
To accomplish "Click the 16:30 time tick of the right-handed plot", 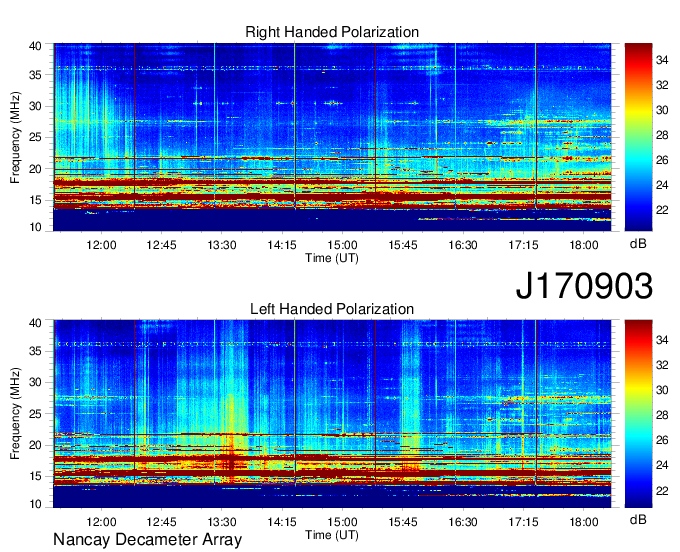I will coord(463,245).
